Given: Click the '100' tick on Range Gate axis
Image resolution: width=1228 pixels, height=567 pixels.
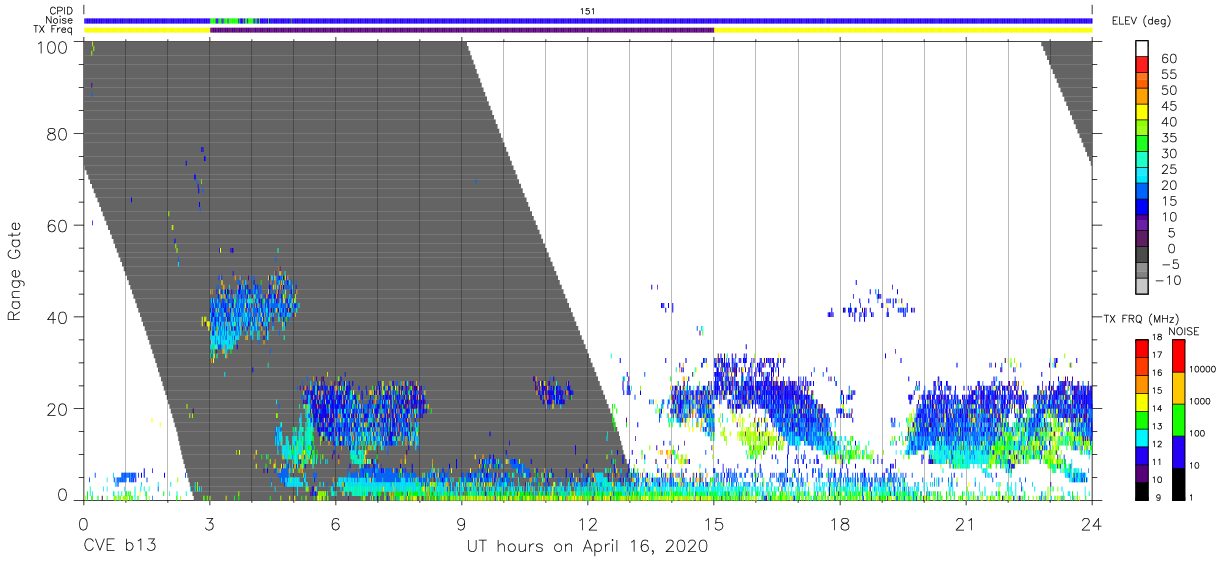Looking at the screenshot, I should click(53, 47).
